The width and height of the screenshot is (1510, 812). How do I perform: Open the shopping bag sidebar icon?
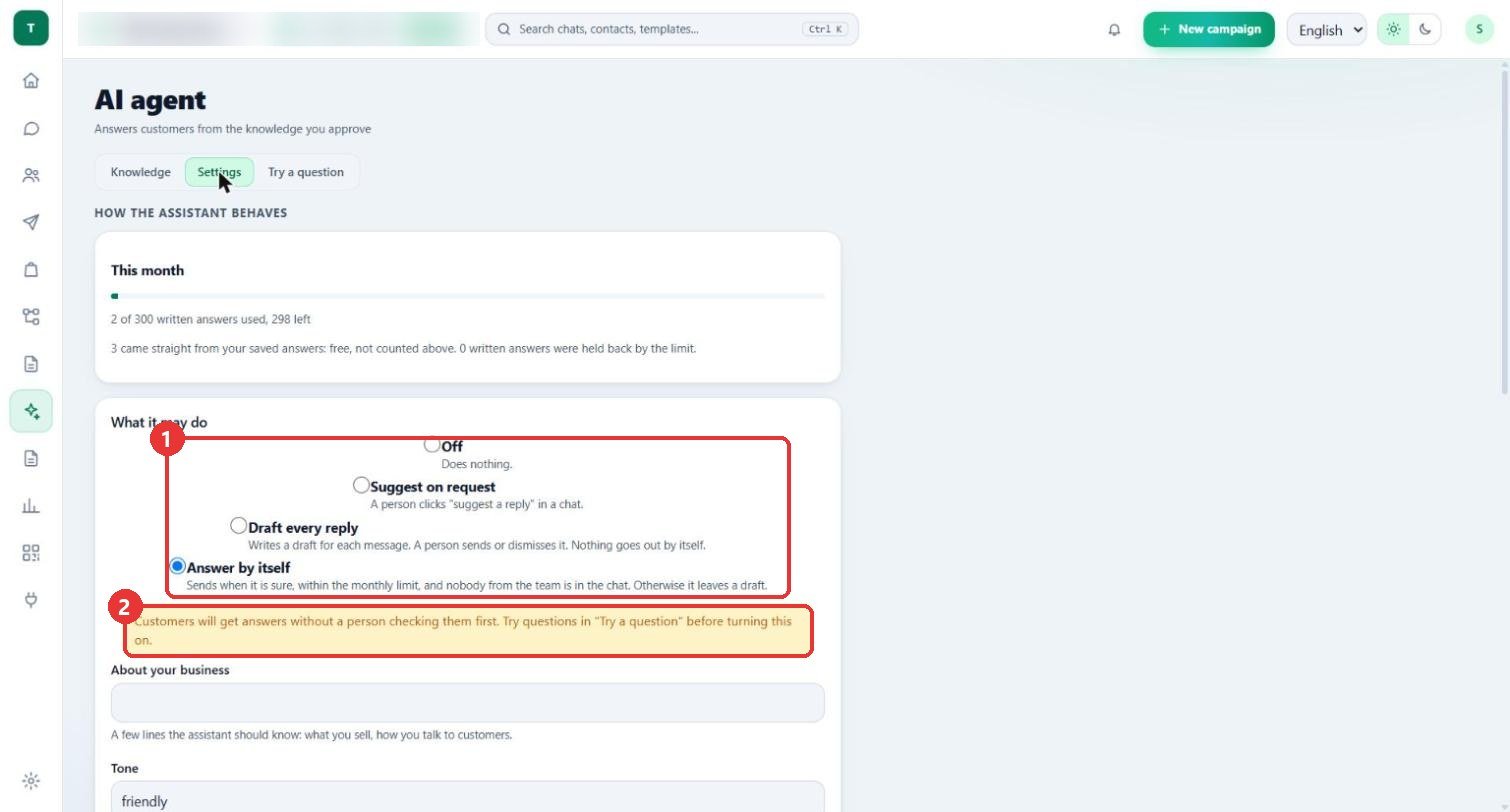(x=31, y=269)
